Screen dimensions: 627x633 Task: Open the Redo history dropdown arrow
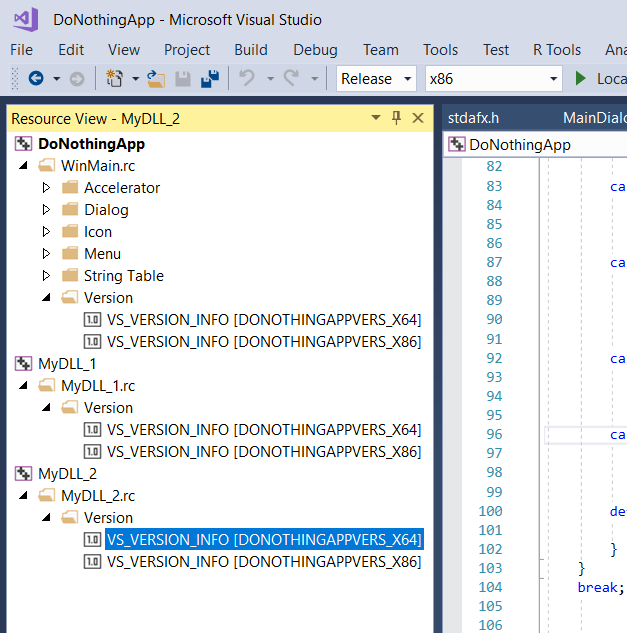pos(315,79)
